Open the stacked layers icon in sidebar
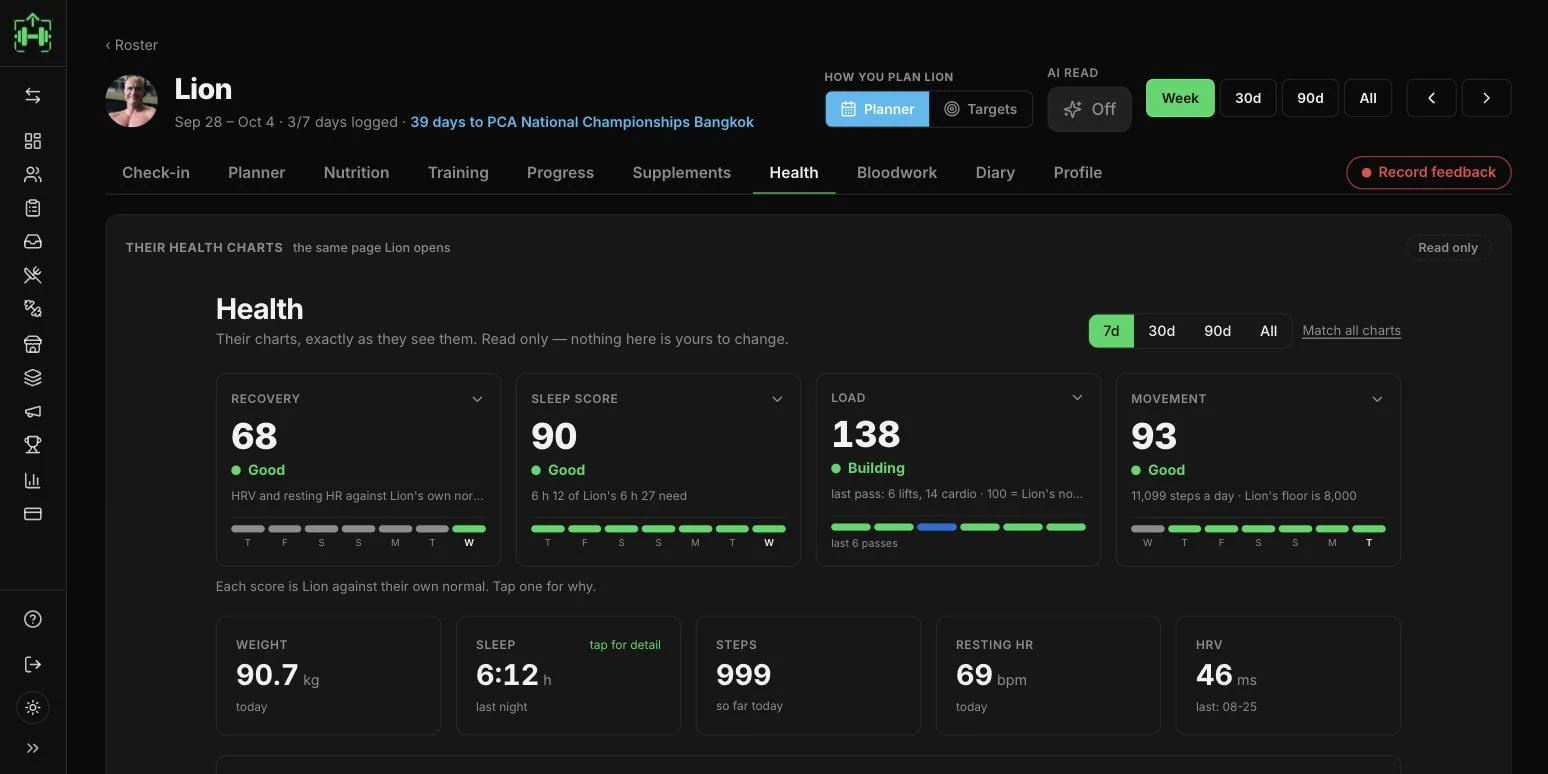The image size is (1548, 774). pyautogui.click(x=33, y=377)
